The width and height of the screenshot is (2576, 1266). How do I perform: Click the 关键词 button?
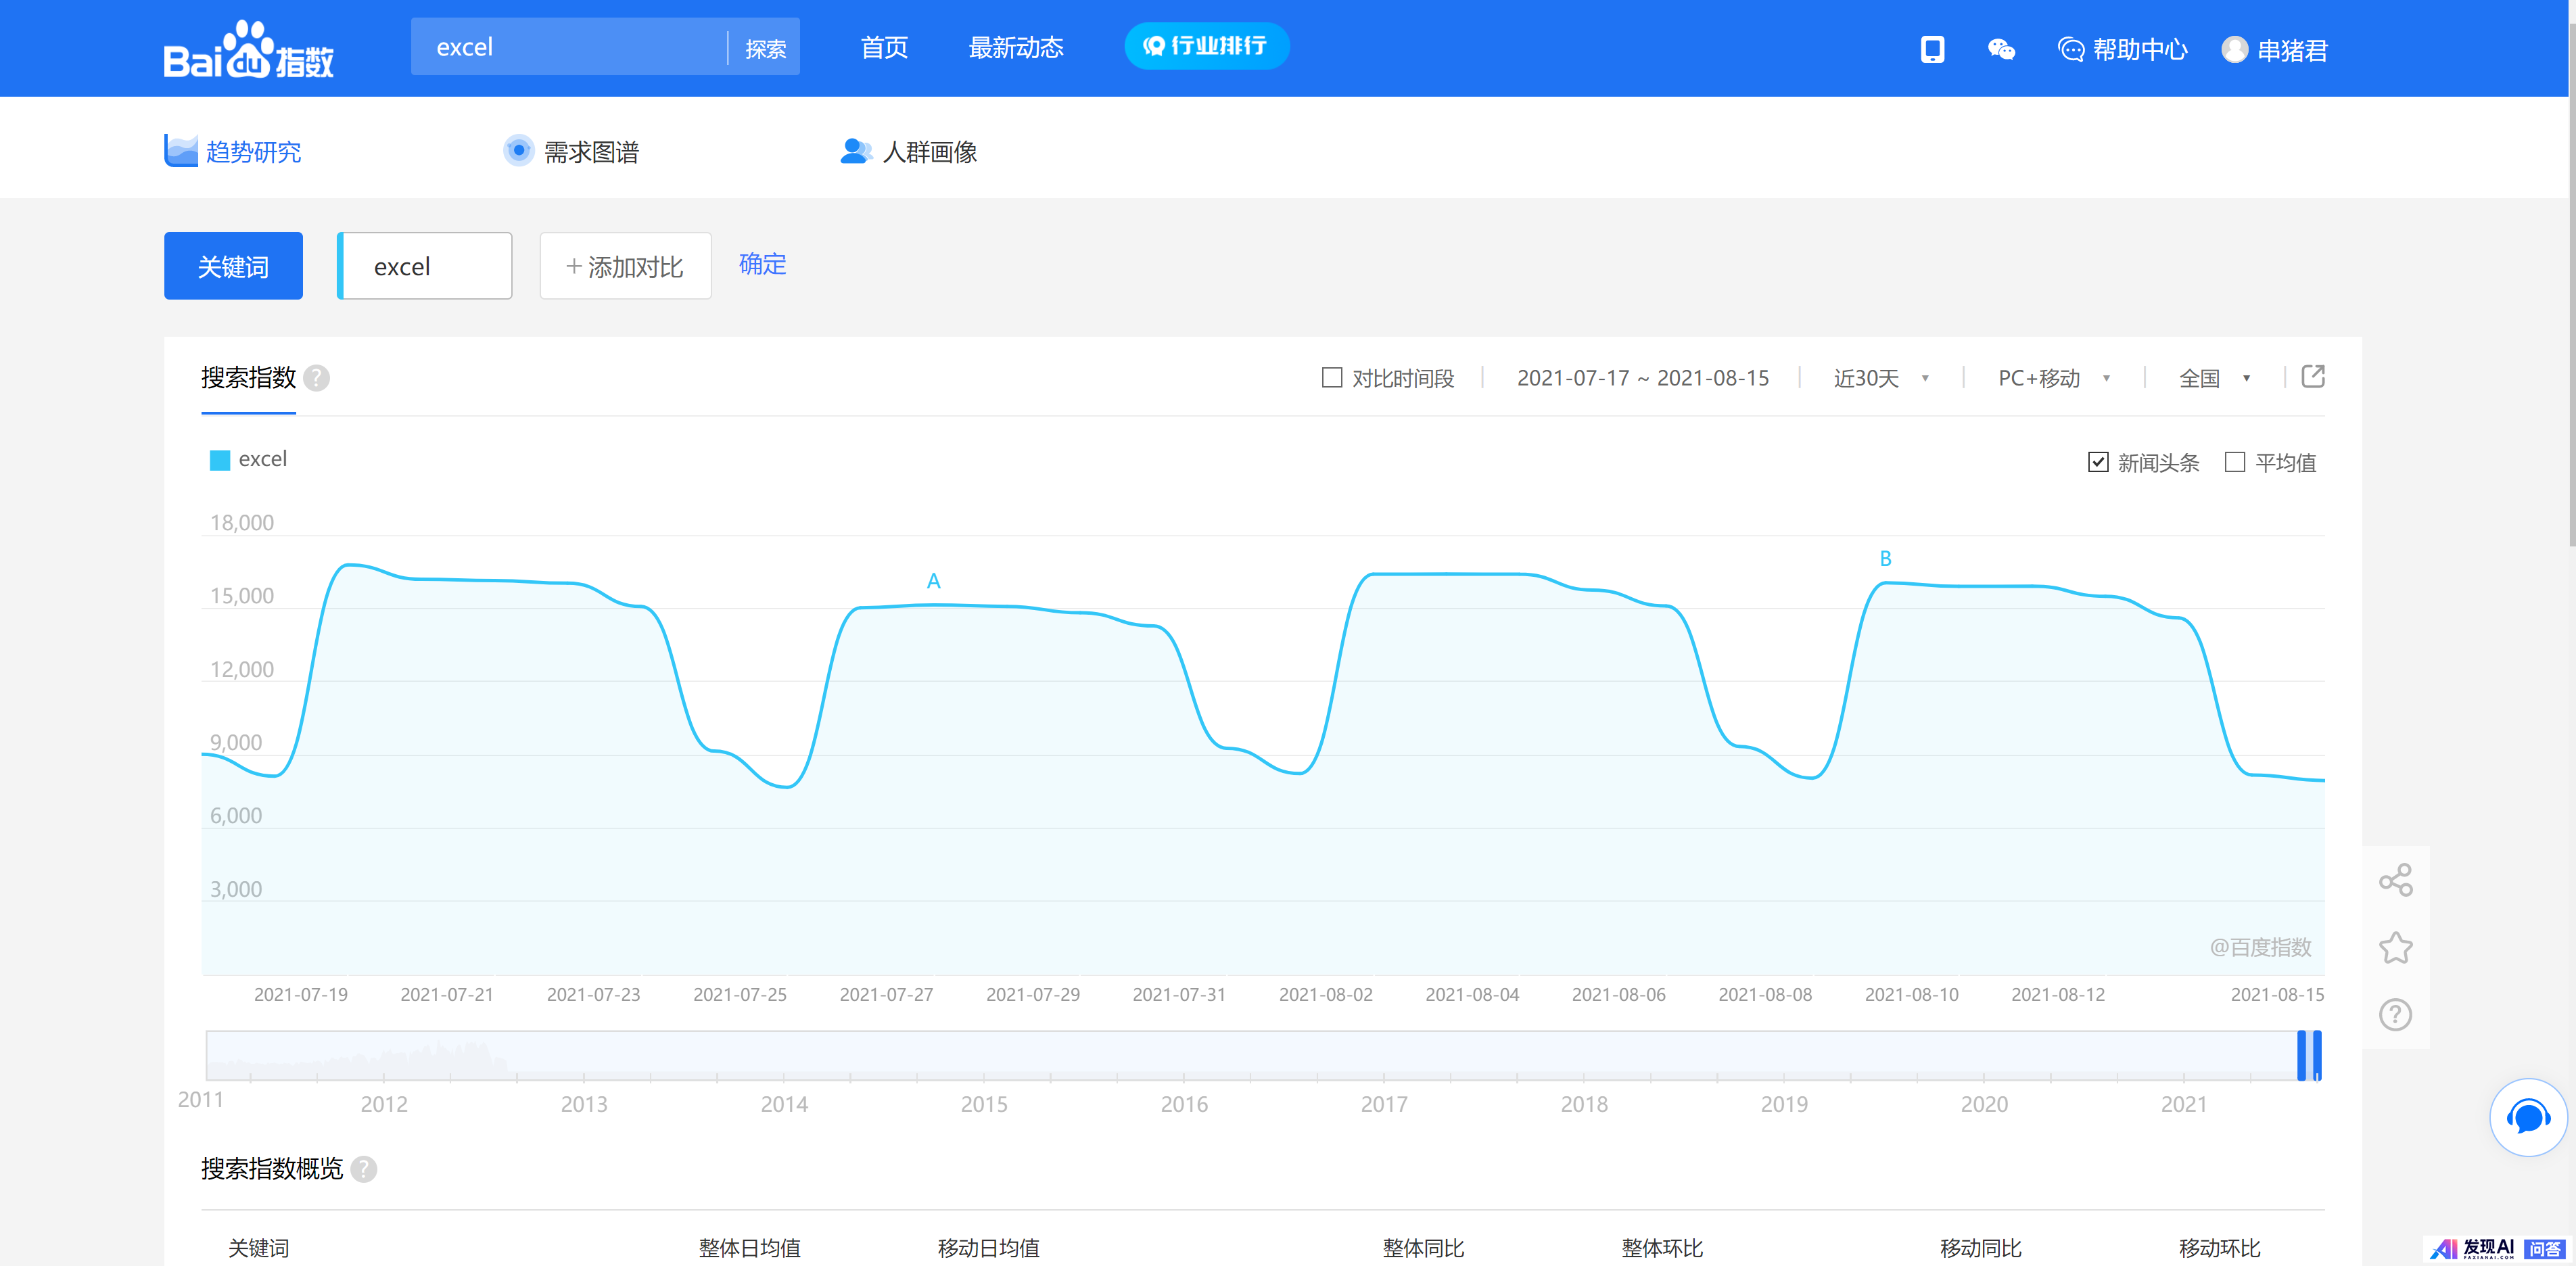point(233,266)
